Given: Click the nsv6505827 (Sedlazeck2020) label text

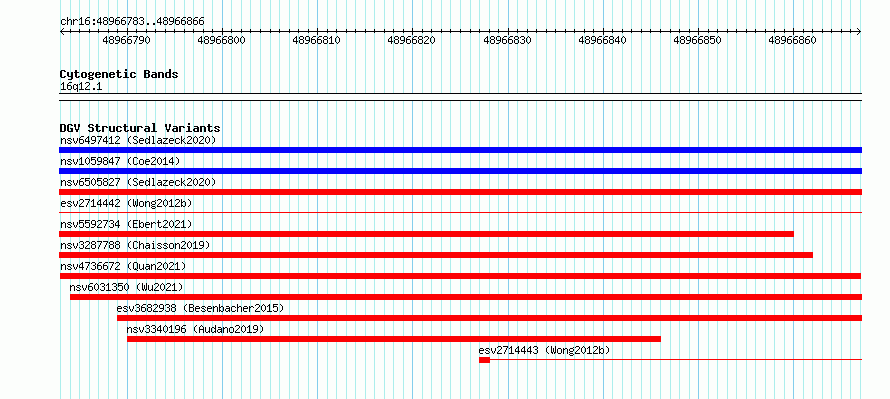Looking at the screenshot, I should pyautogui.click(x=138, y=182).
